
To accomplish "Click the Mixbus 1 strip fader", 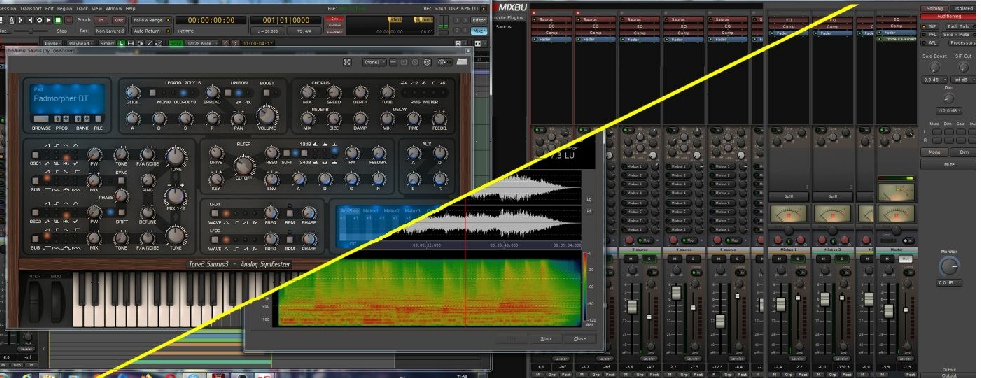I will click(x=781, y=304).
